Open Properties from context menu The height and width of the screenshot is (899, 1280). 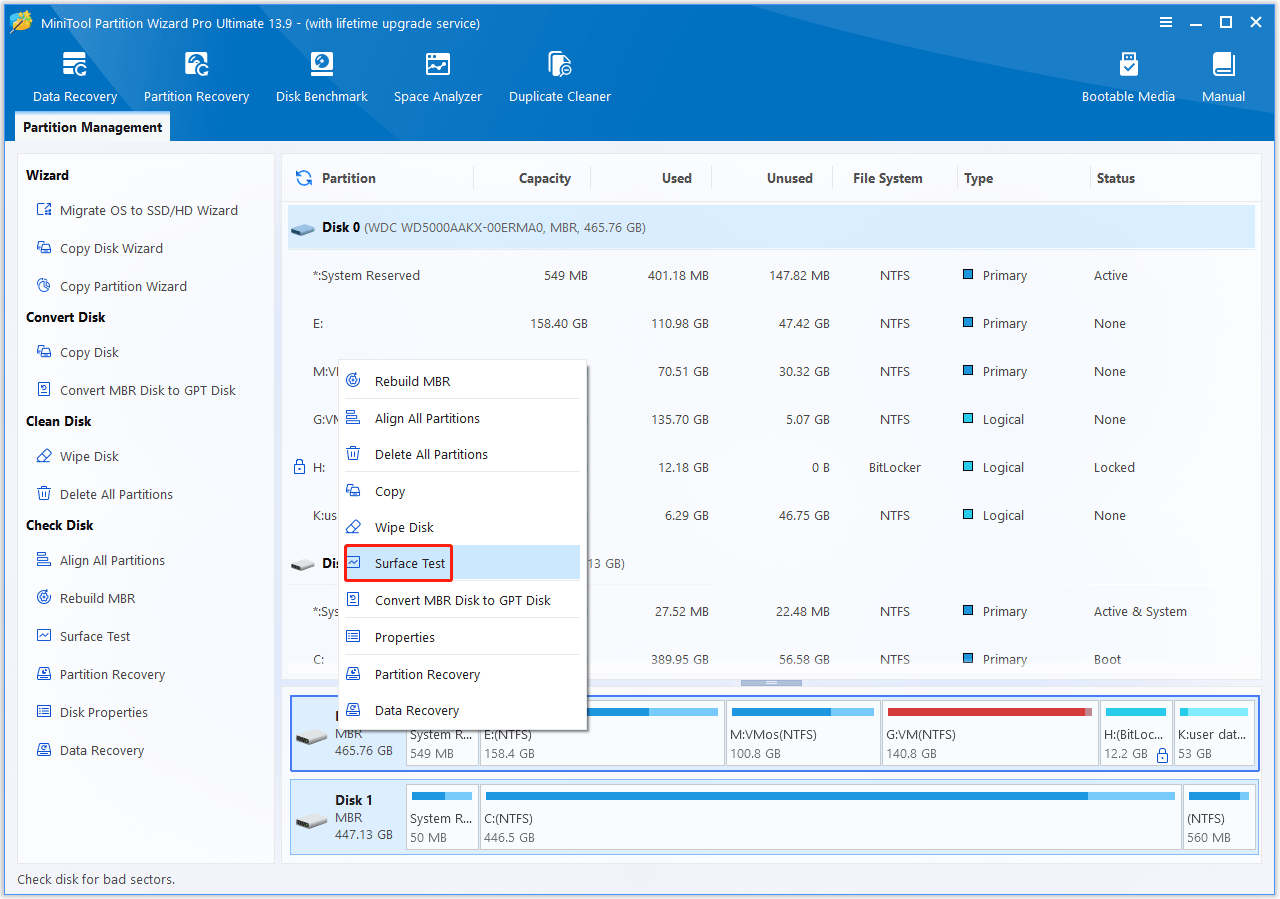[462, 637]
